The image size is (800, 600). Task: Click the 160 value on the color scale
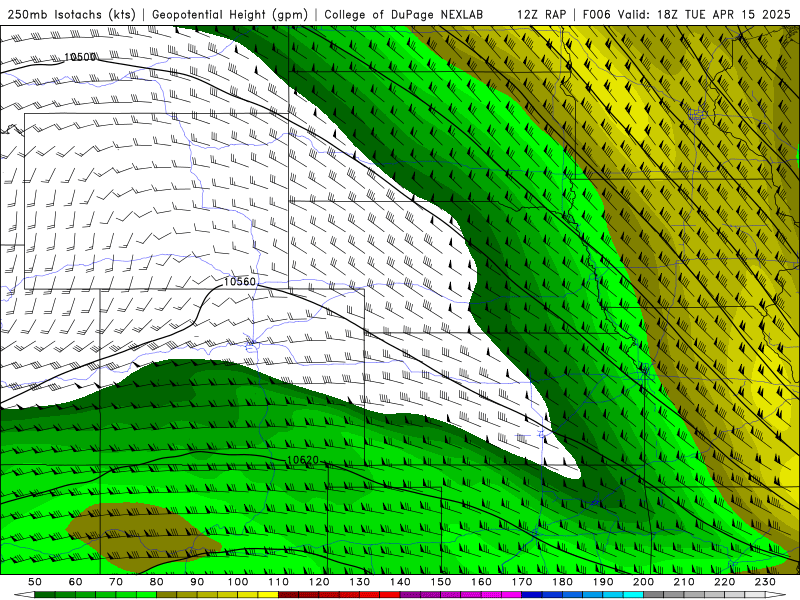(481, 582)
